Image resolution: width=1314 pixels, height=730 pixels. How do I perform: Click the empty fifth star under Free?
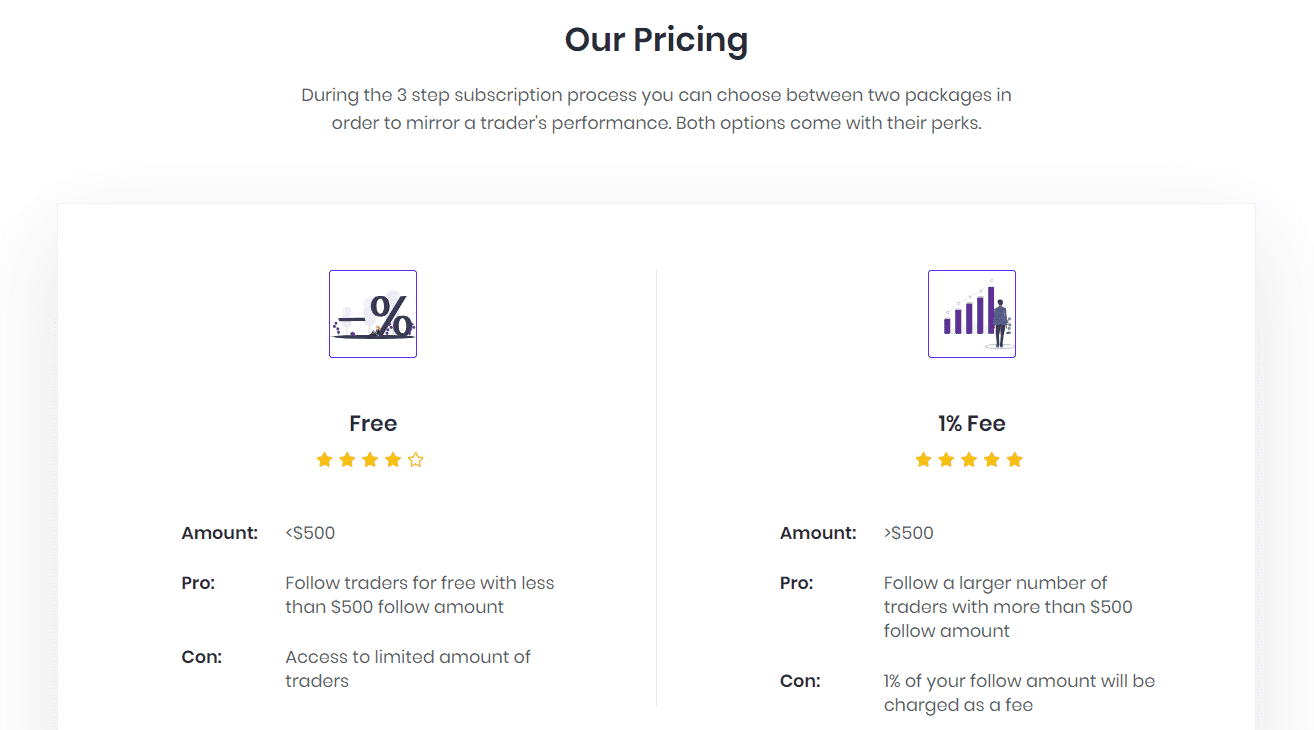416,460
